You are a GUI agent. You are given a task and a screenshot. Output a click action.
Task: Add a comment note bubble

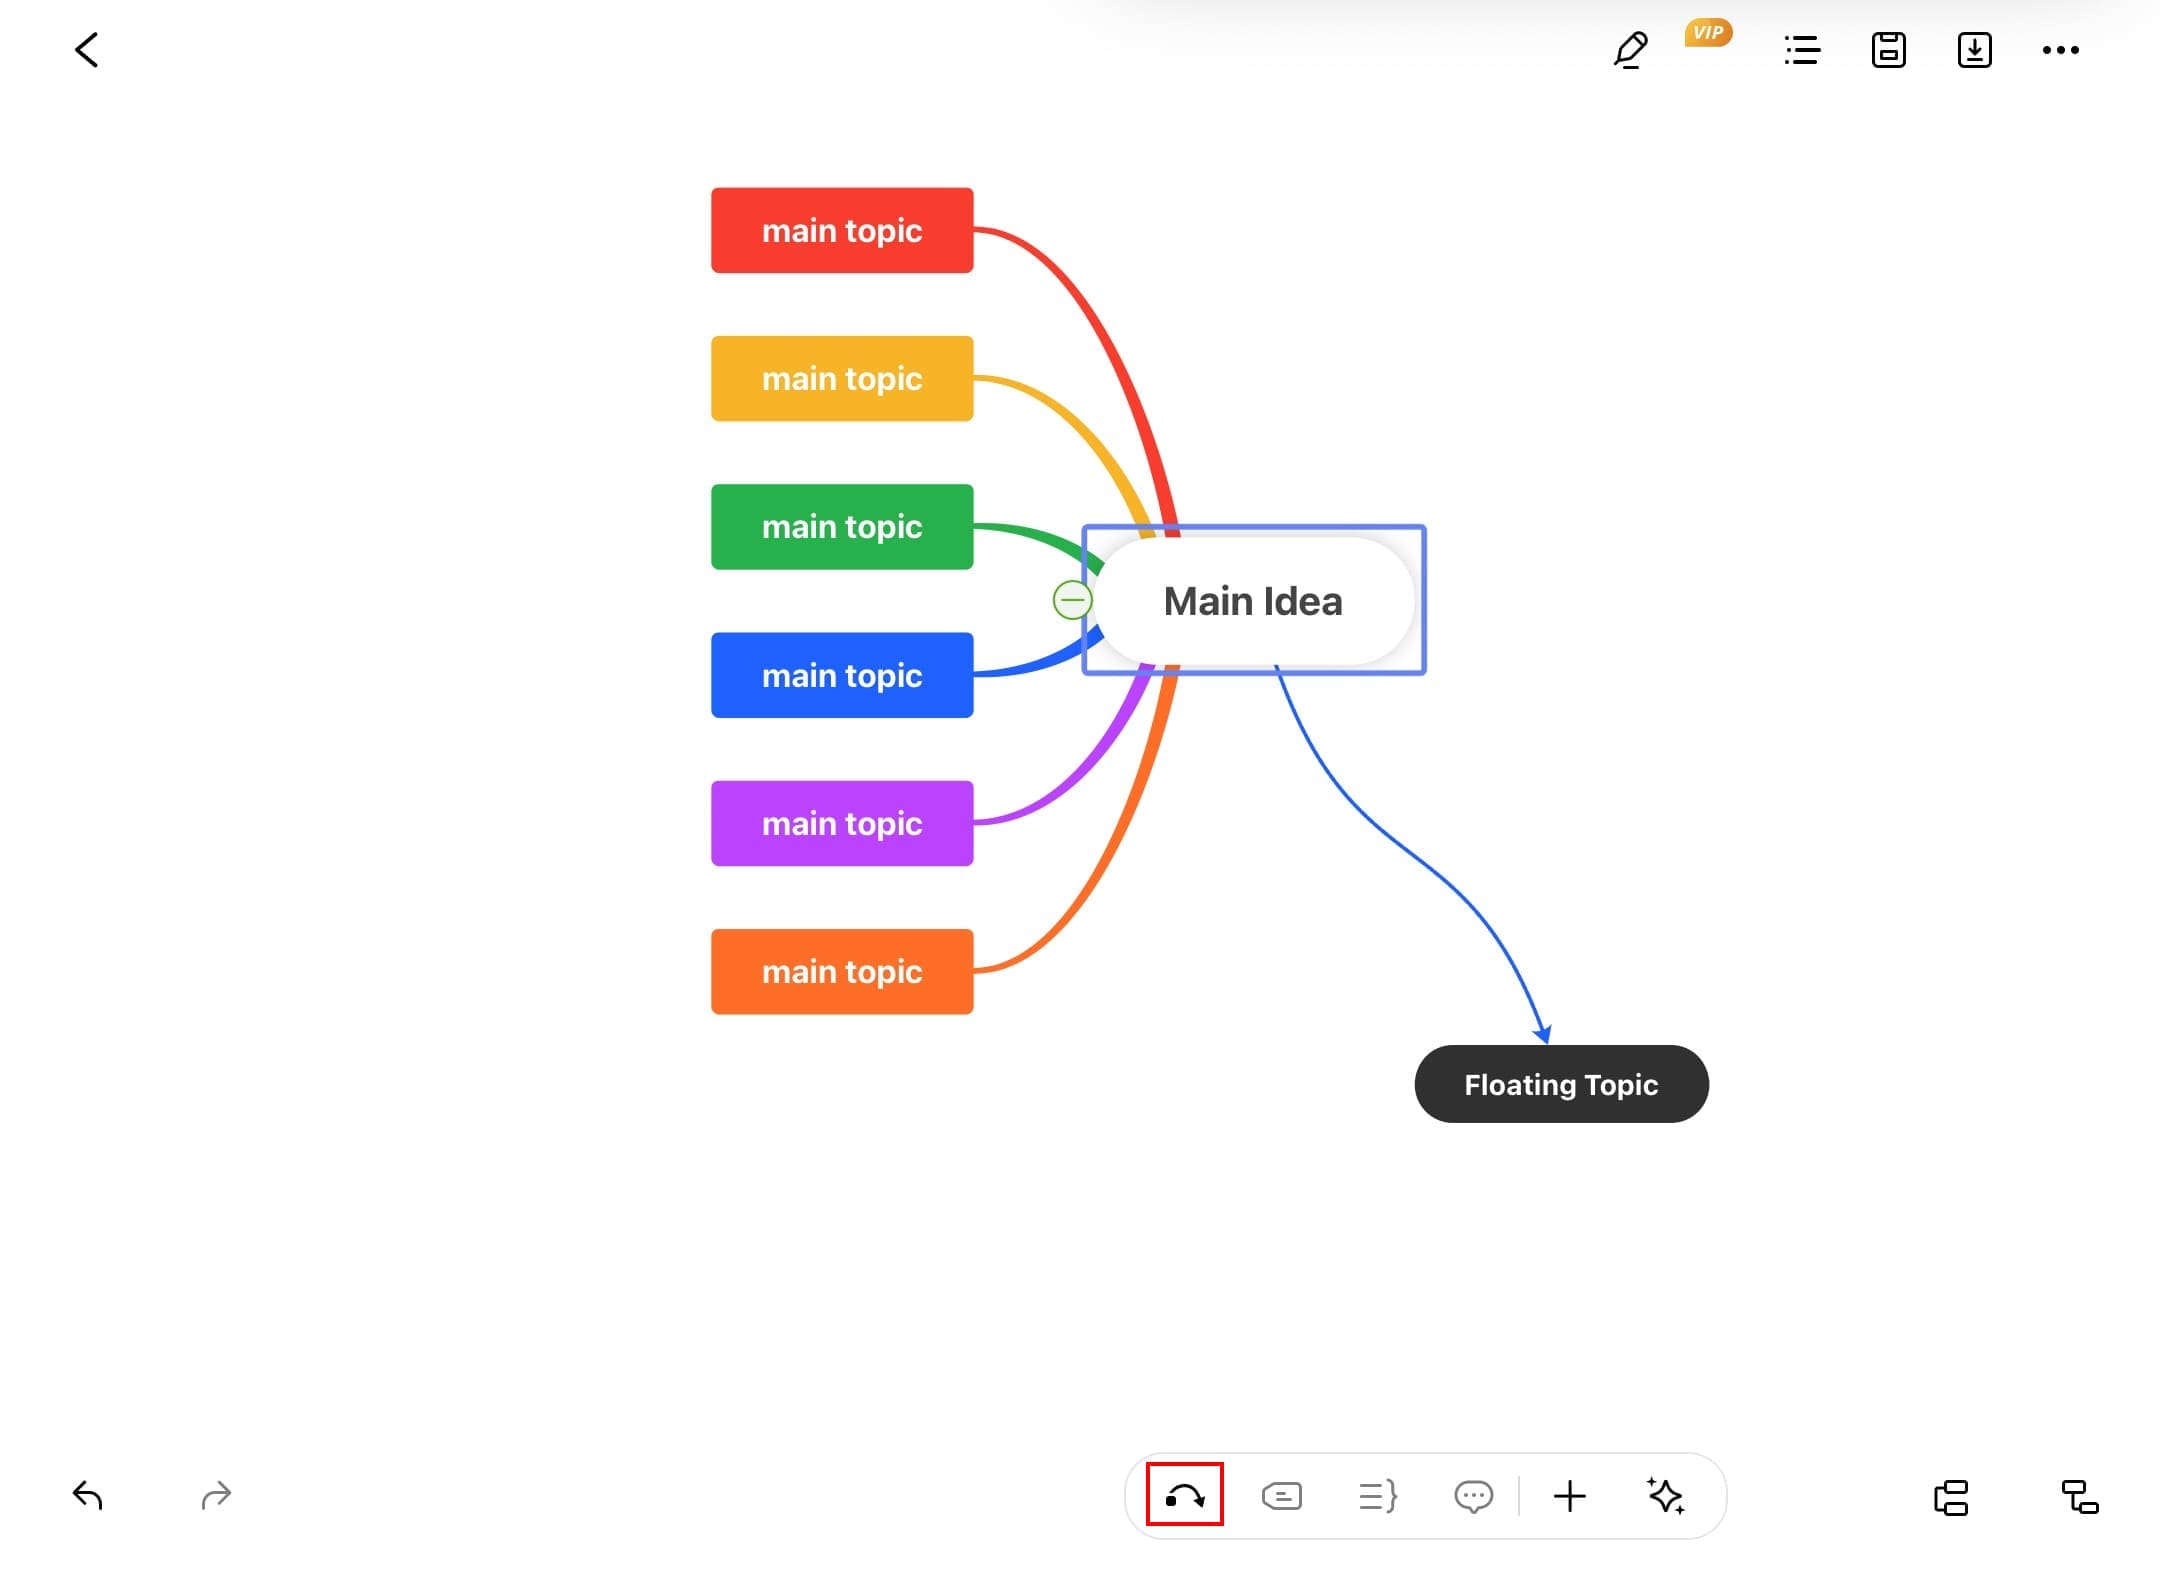pyautogui.click(x=1473, y=1496)
